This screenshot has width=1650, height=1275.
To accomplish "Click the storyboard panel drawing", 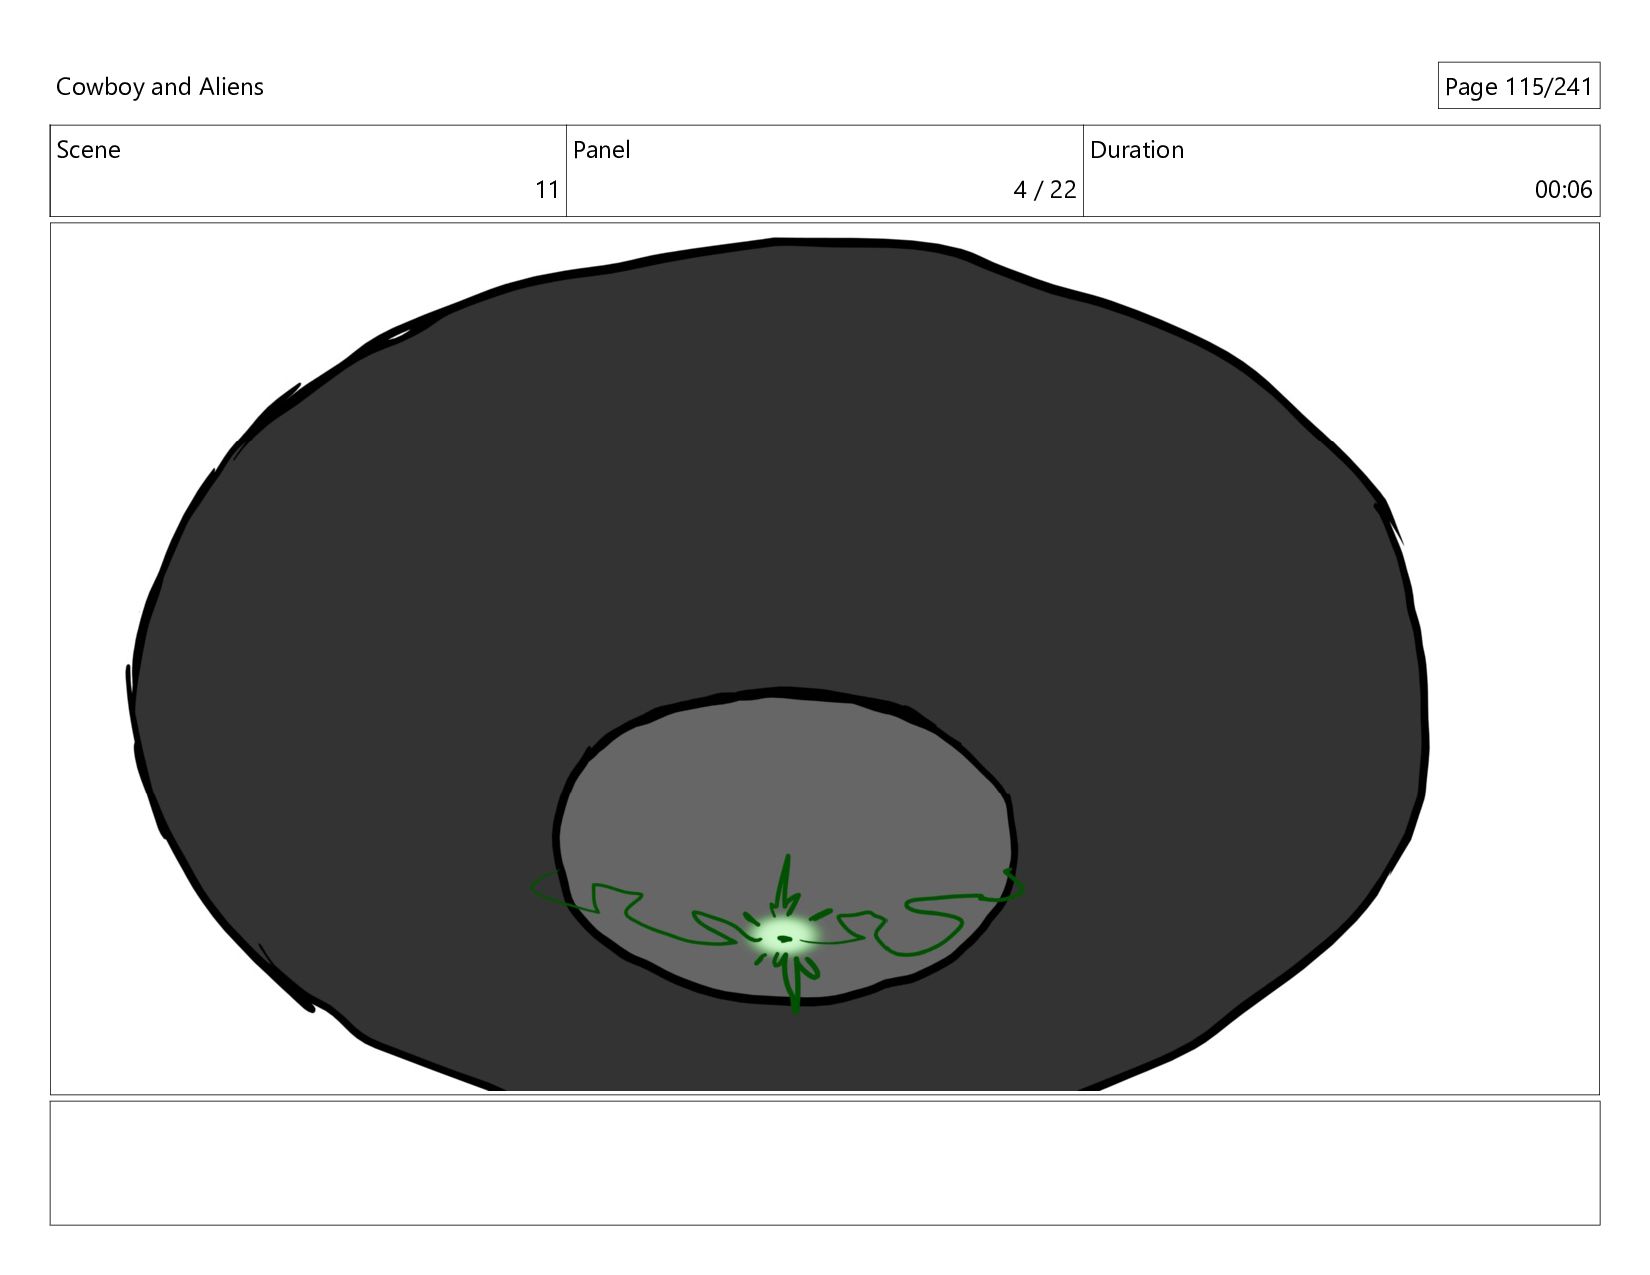I will 825,658.
